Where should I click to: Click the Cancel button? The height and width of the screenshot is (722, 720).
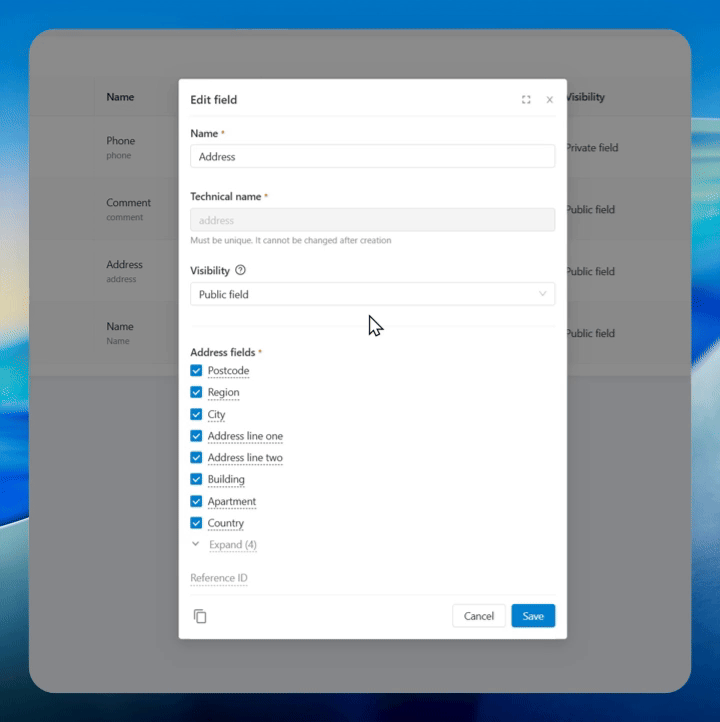[479, 616]
